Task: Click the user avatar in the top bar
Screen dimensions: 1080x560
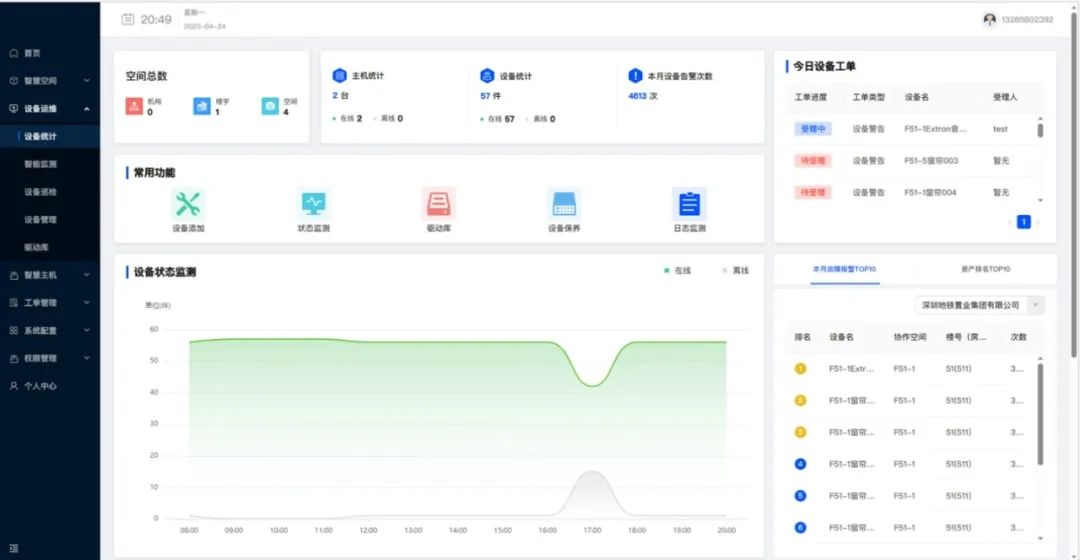Action: click(990, 19)
